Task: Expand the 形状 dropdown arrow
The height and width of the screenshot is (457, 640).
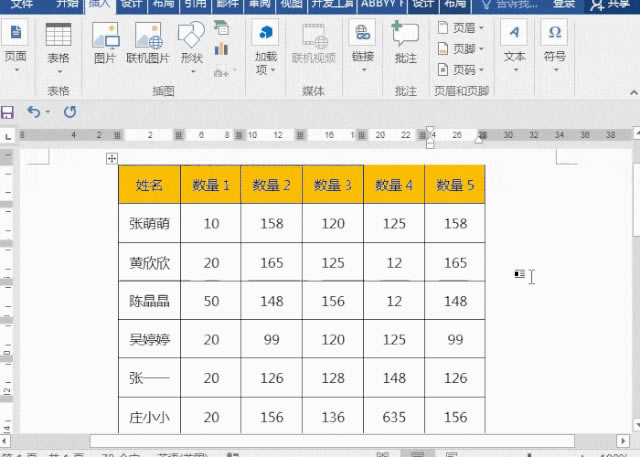Action: coord(193,72)
